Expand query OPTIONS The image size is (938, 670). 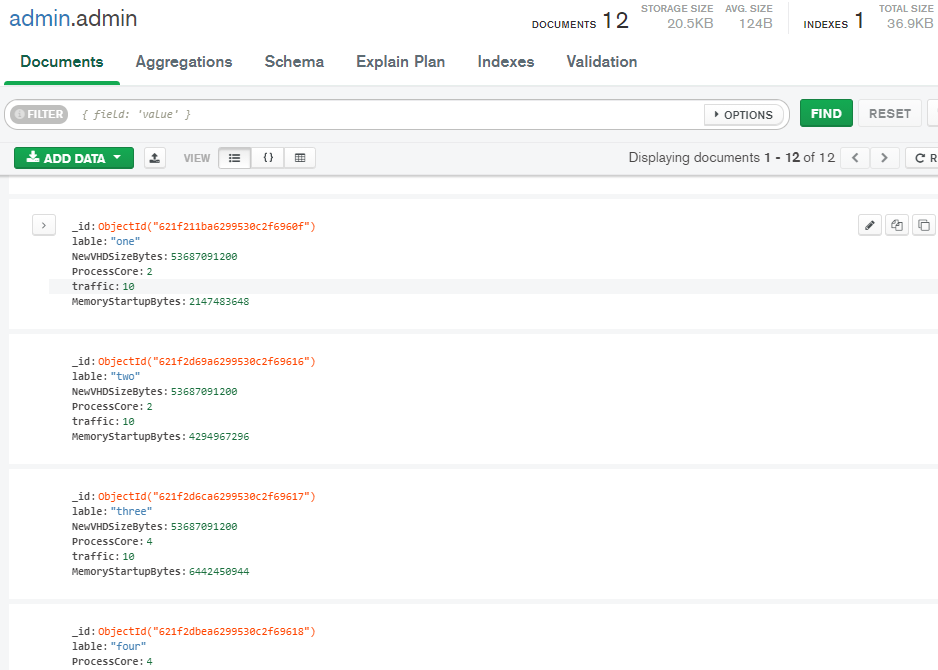(744, 114)
